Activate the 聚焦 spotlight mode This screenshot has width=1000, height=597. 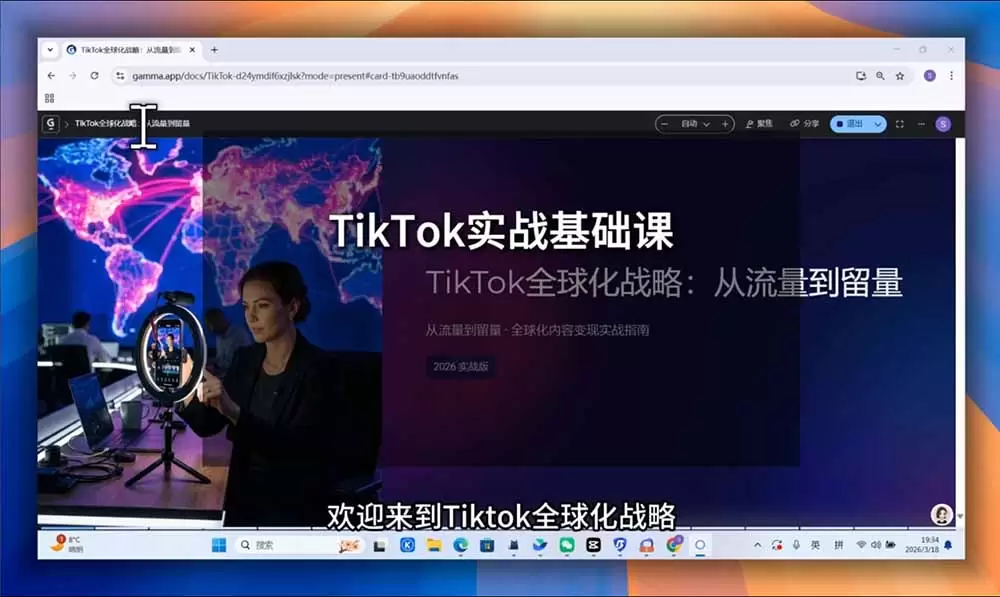[759, 124]
